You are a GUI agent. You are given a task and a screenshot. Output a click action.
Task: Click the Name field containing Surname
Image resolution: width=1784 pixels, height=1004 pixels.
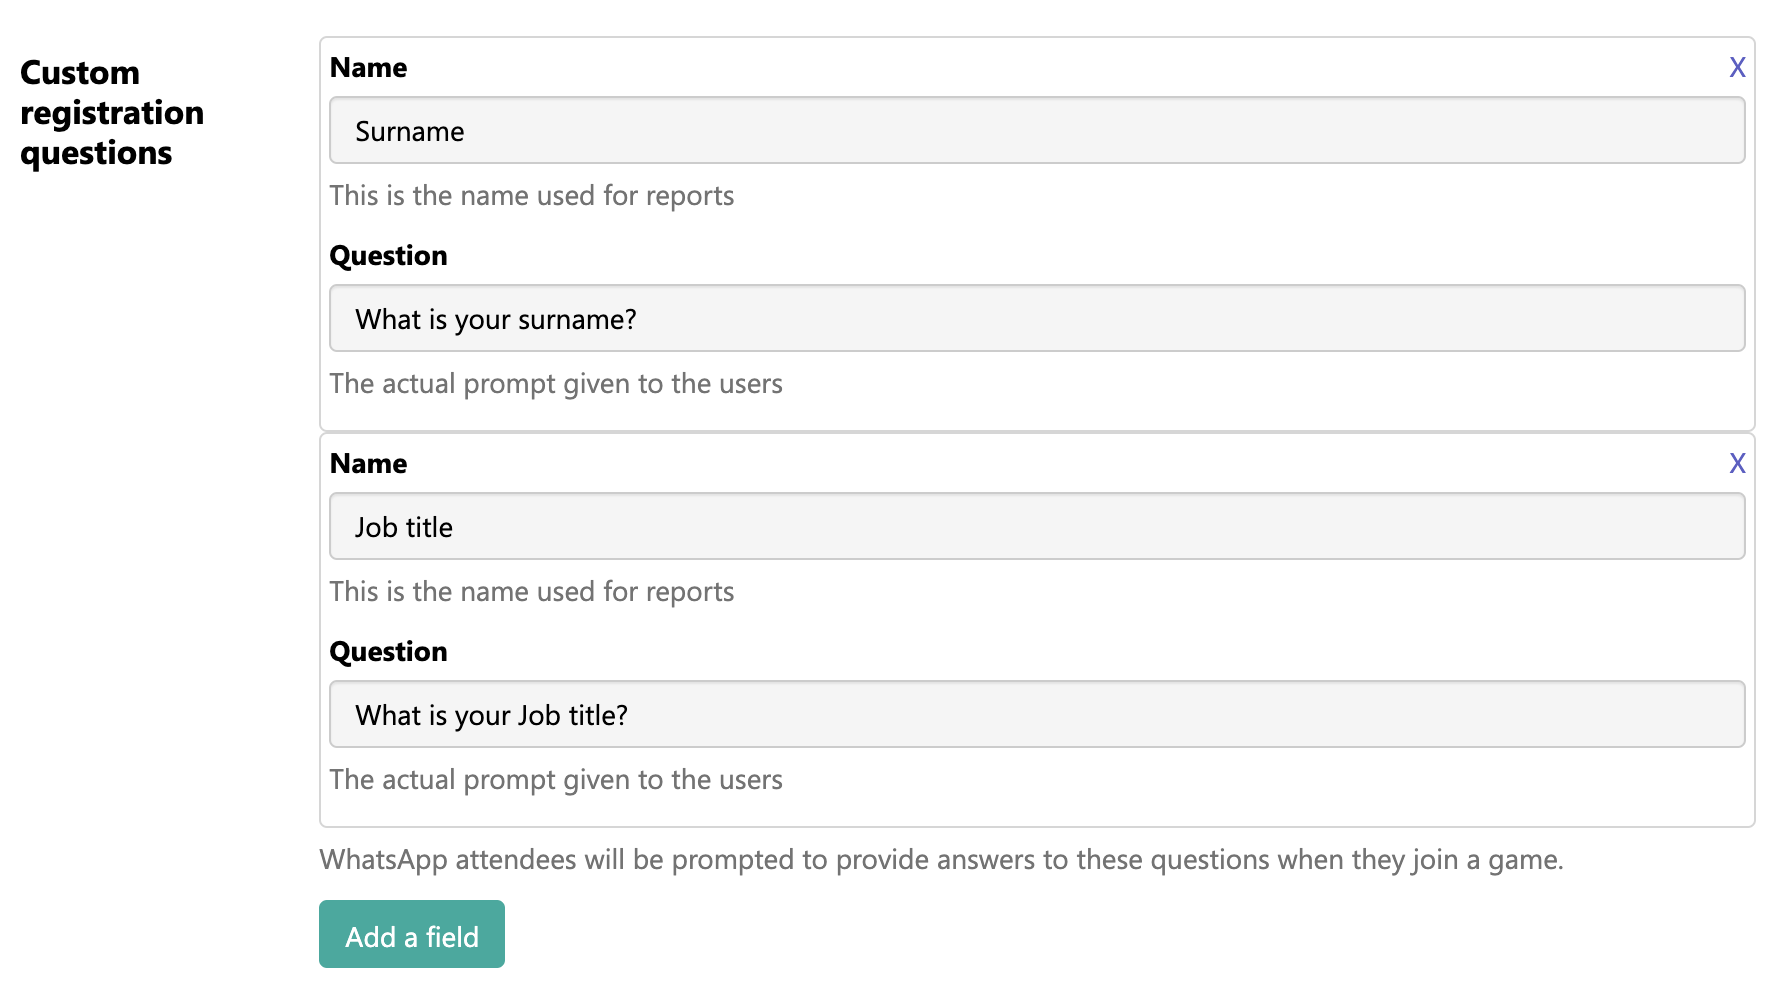tap(1037, 130)
